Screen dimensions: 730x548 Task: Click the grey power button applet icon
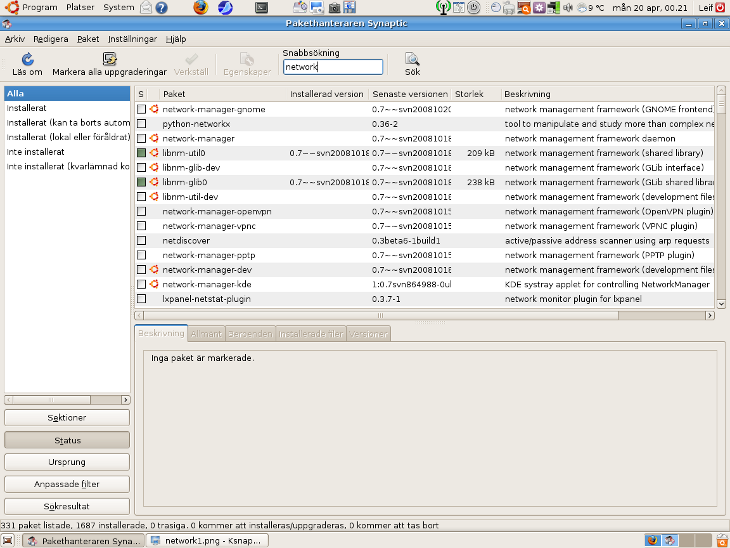coord(473,7)
